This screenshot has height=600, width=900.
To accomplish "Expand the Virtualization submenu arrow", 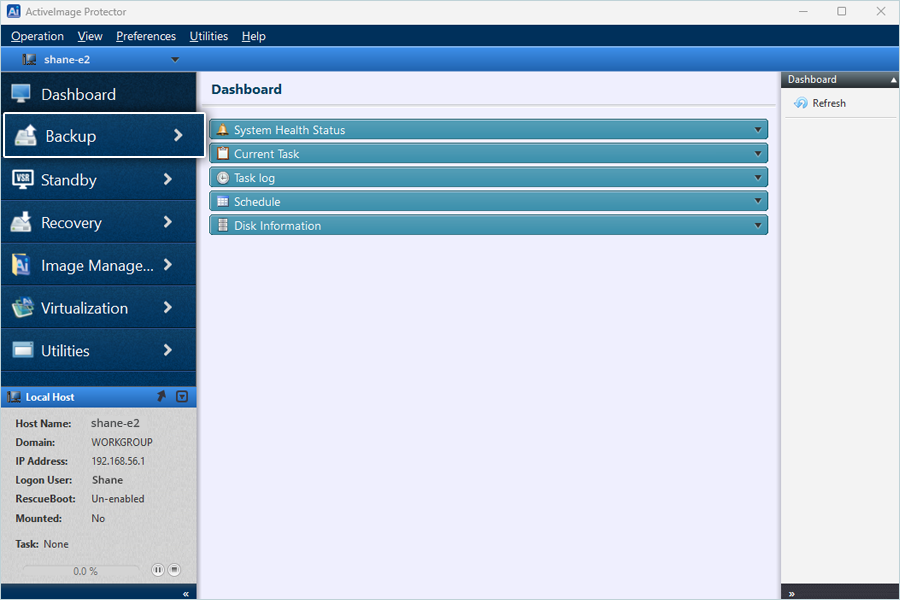I will pos(168,307).
